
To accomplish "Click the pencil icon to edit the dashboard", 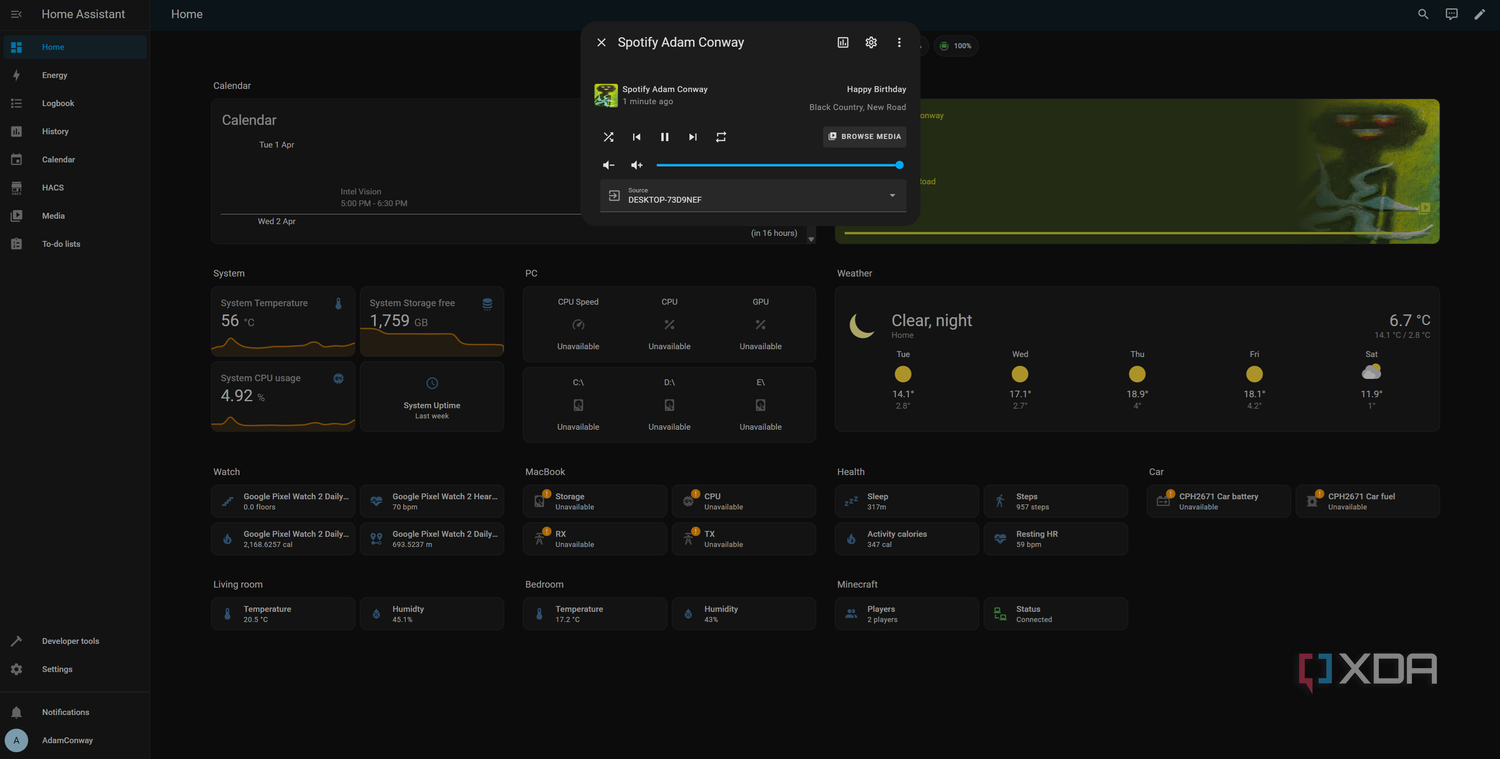I will click(1480, 14).
